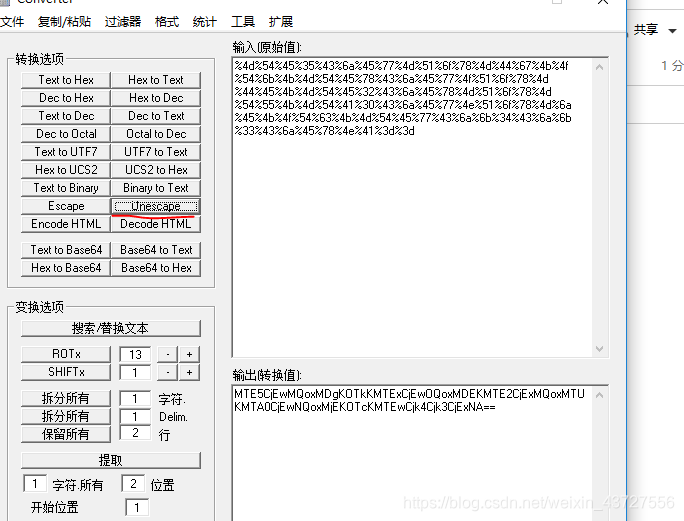Convert with Hex to UCS2

pos(66,170)
